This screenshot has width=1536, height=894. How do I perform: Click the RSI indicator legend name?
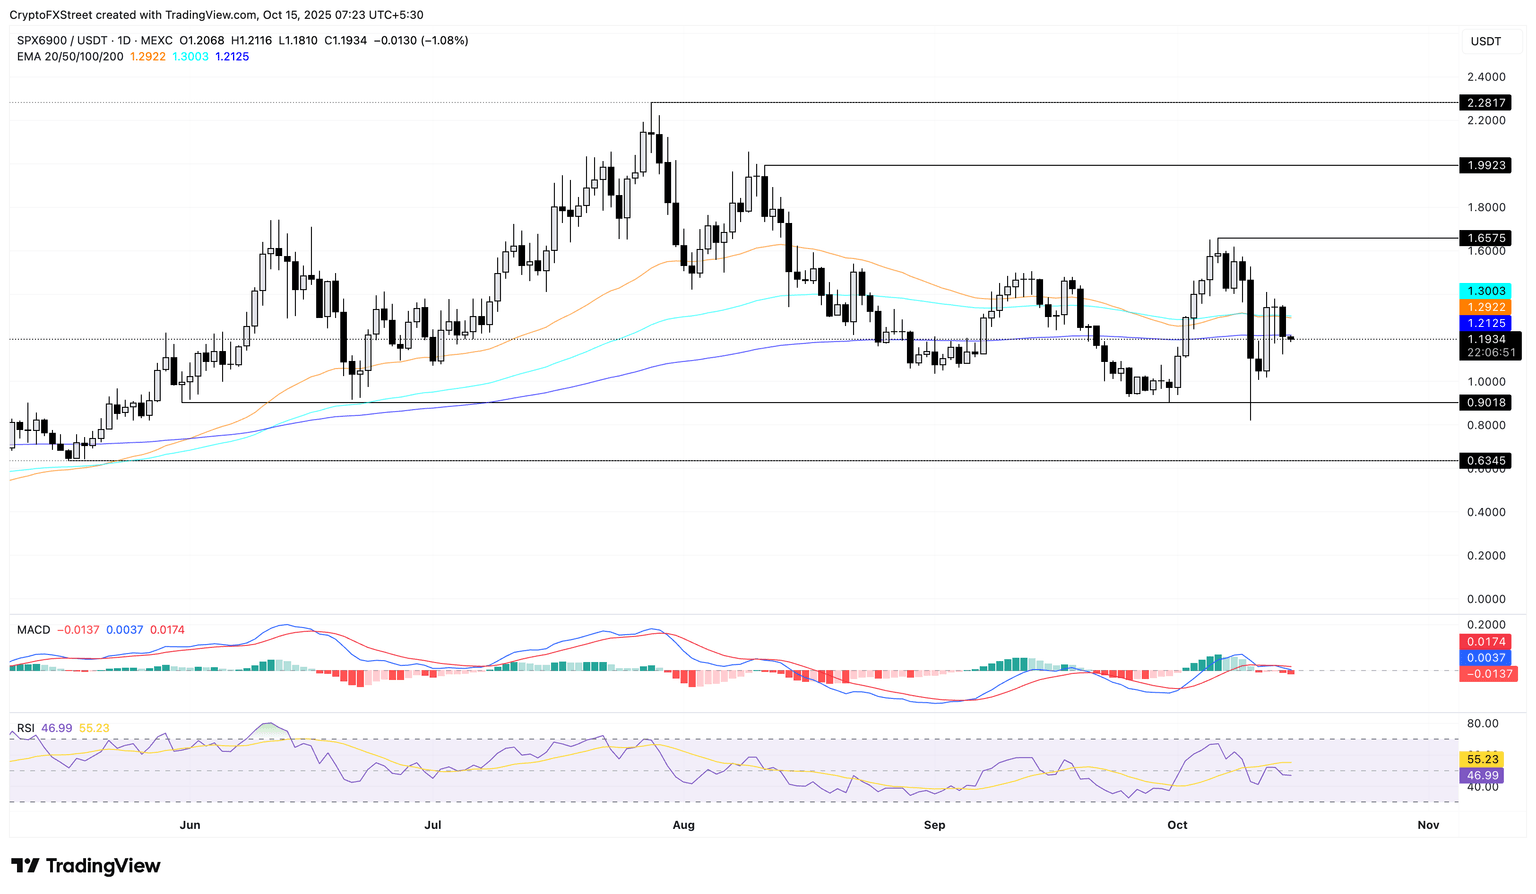(27, 728)
